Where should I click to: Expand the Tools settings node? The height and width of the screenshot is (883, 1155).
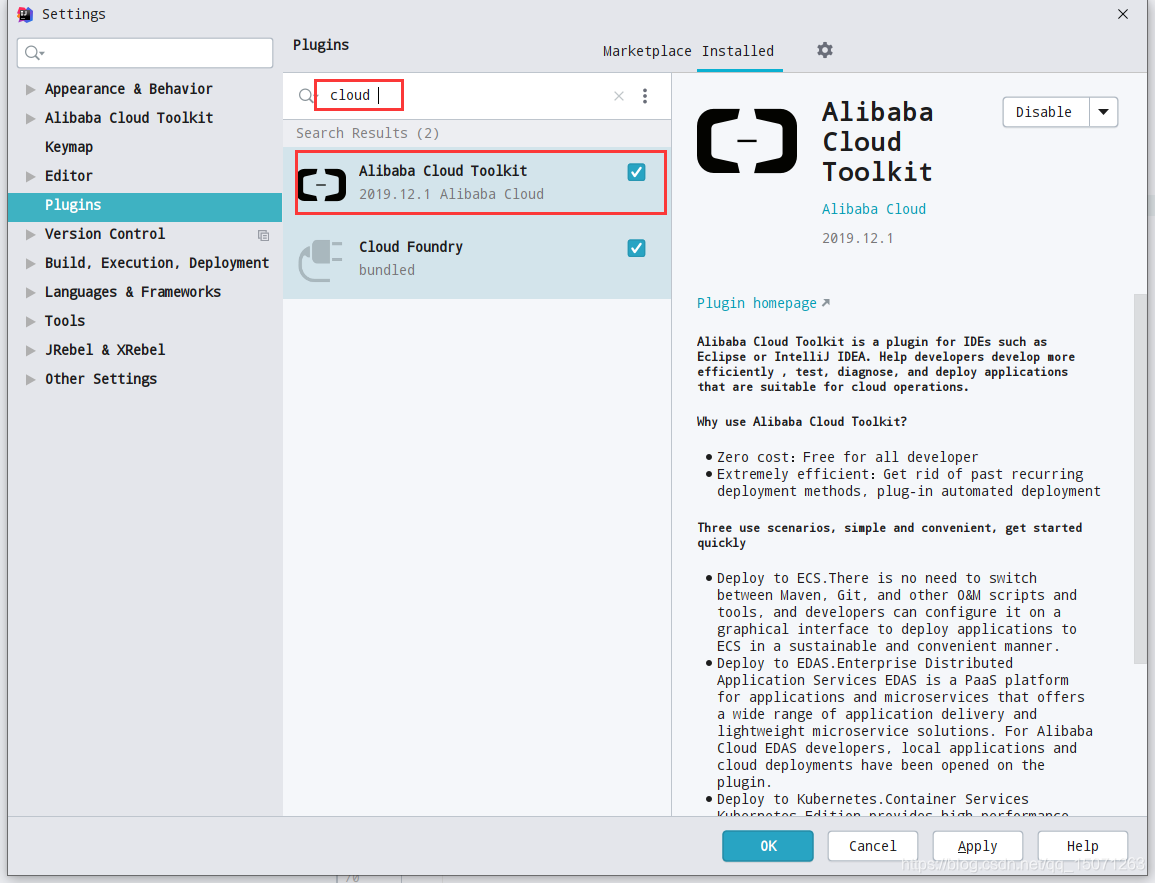30,322
